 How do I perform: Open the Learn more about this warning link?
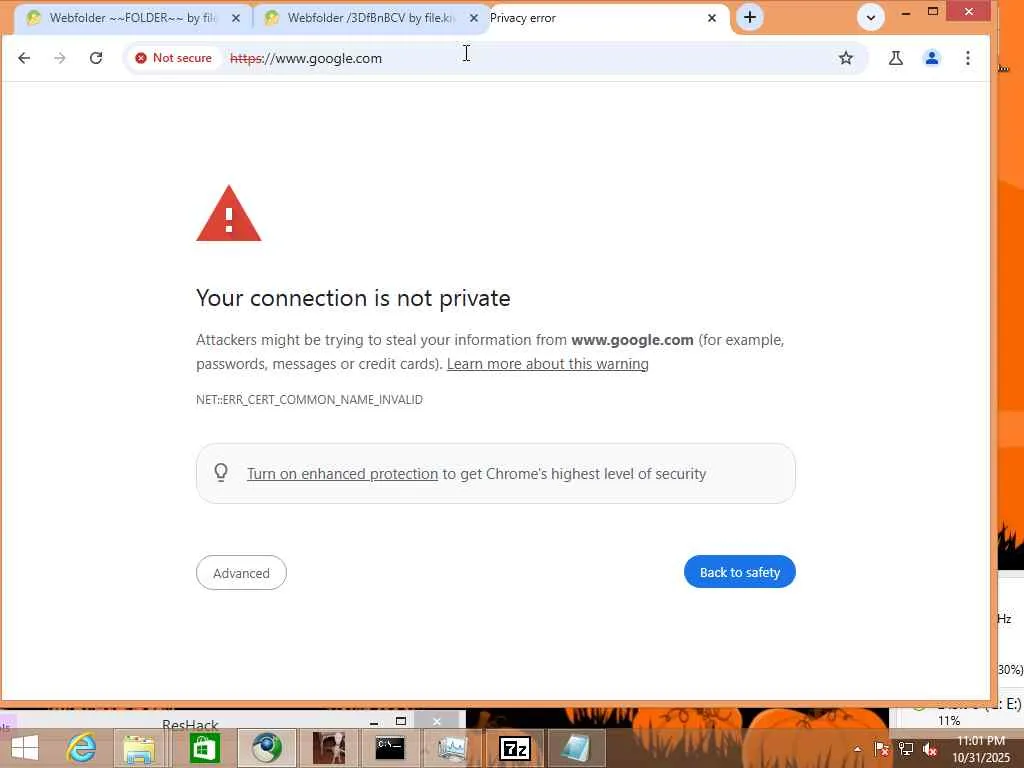tap(547, 364)
